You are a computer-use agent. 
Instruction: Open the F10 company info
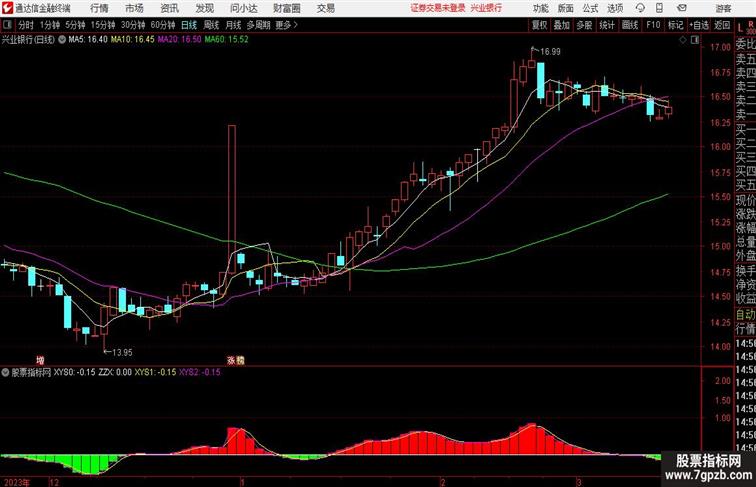coord(653,25)
